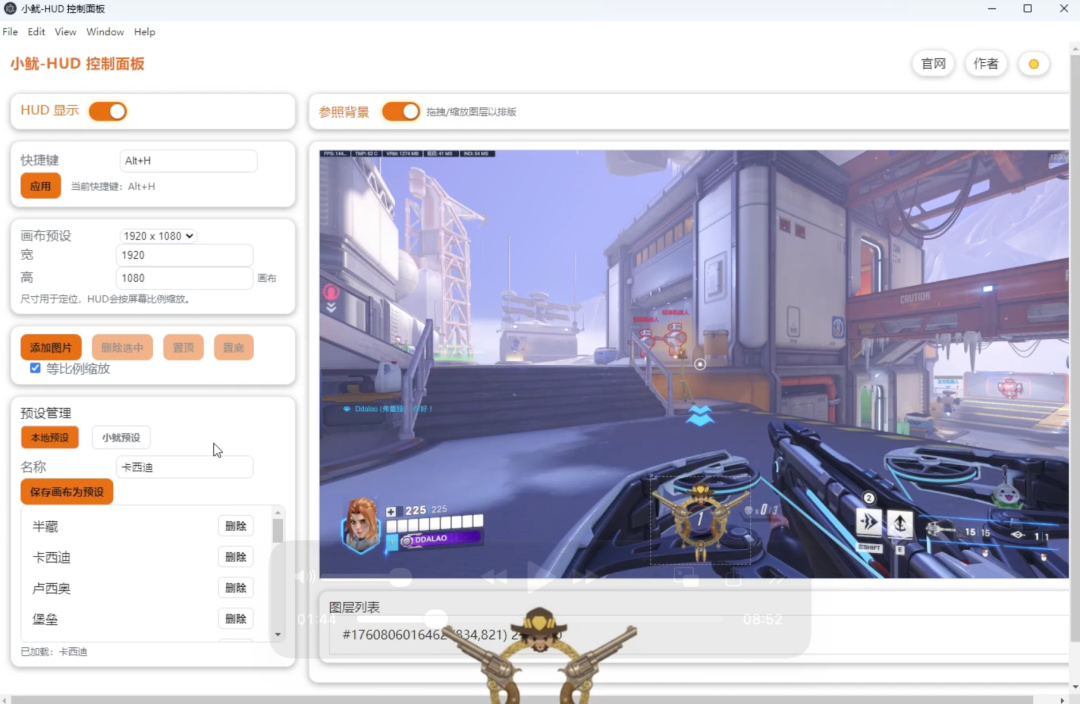Click the 删除选中 button
This screenshot has height=704, width=1080.
pyautogui.click(x=122, y=347)
